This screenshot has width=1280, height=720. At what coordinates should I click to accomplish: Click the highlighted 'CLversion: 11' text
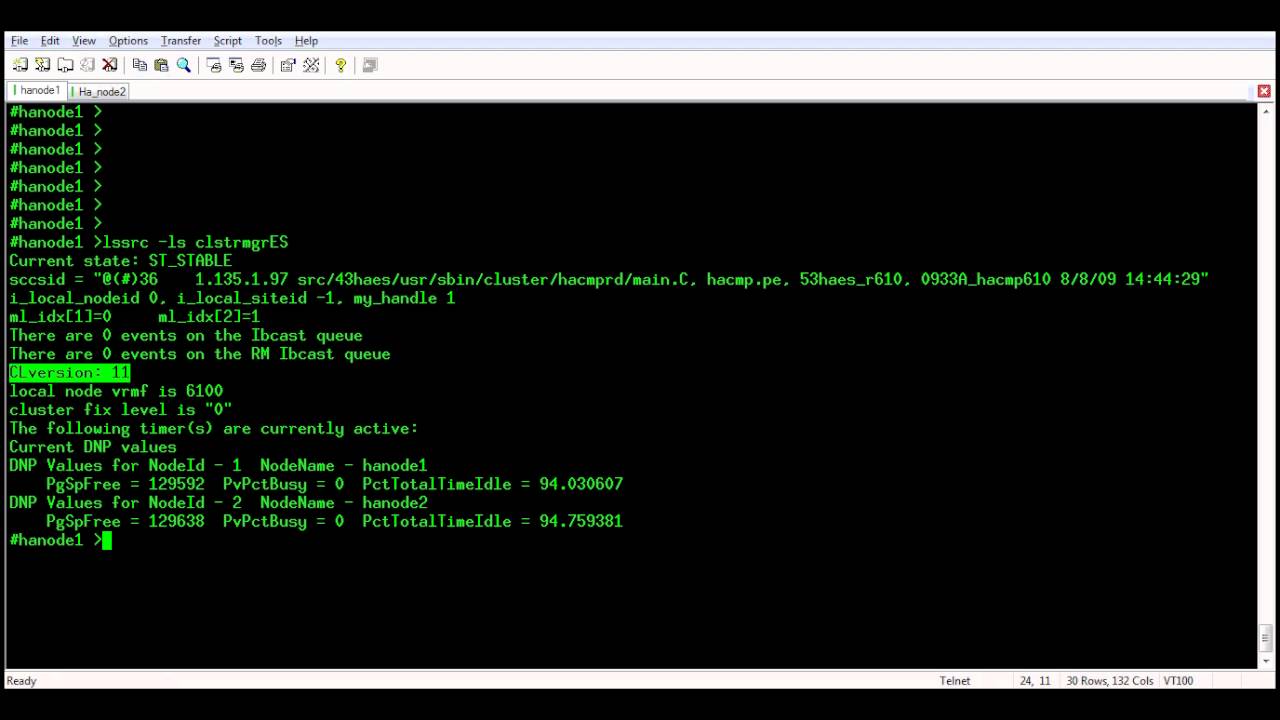pyautogui.click(x=70, y=372)
